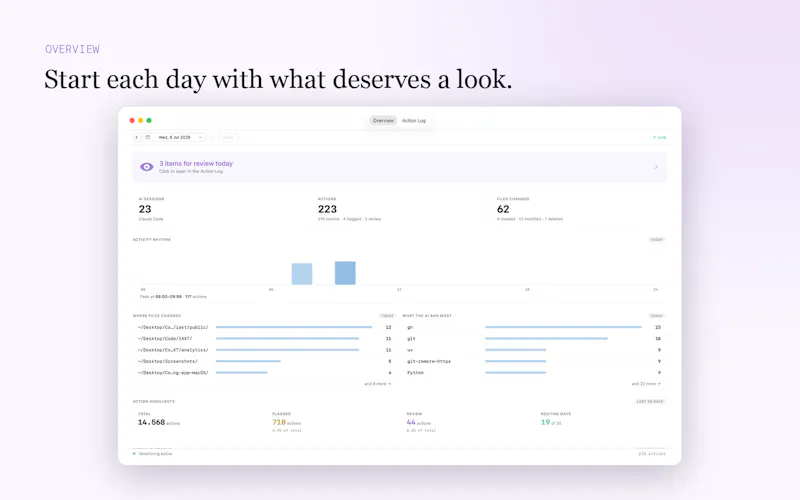Viewport: 800px width, 500px height.
Task: Click the Total 14,568 actions value
Action: pos(159,422)
